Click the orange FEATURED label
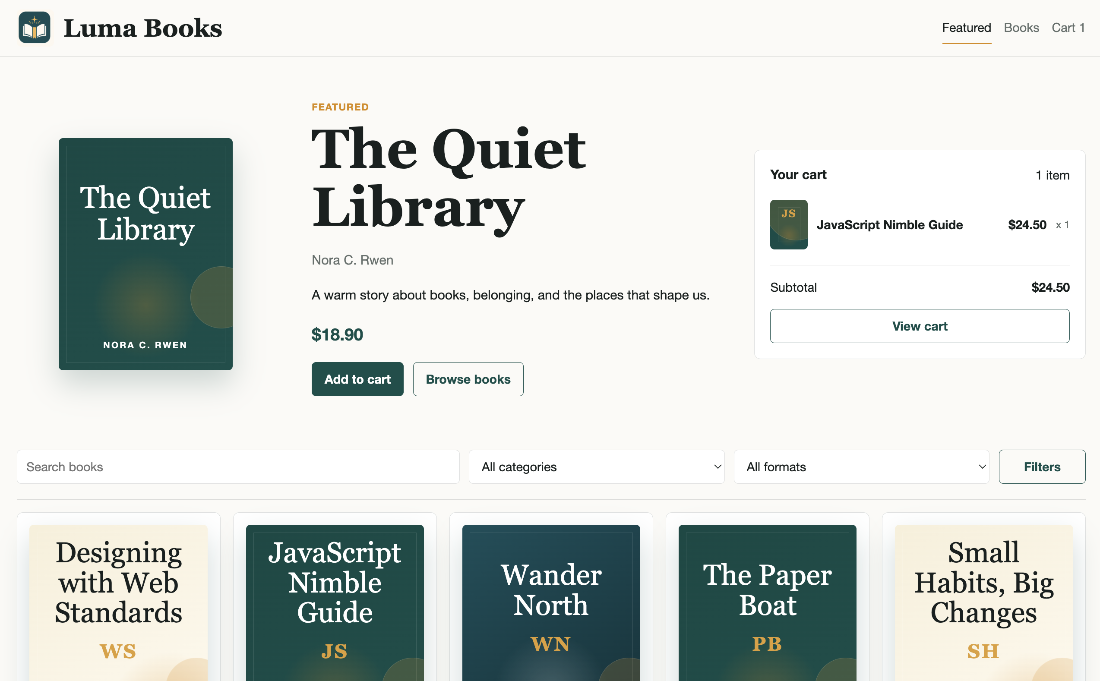1100x681 pixels. coord(340,107)
